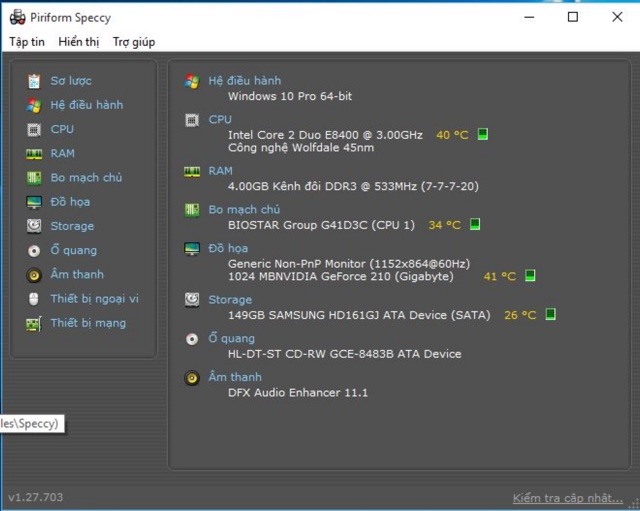Click the CPU temperature 40 °C value

[x=452, y=135]
